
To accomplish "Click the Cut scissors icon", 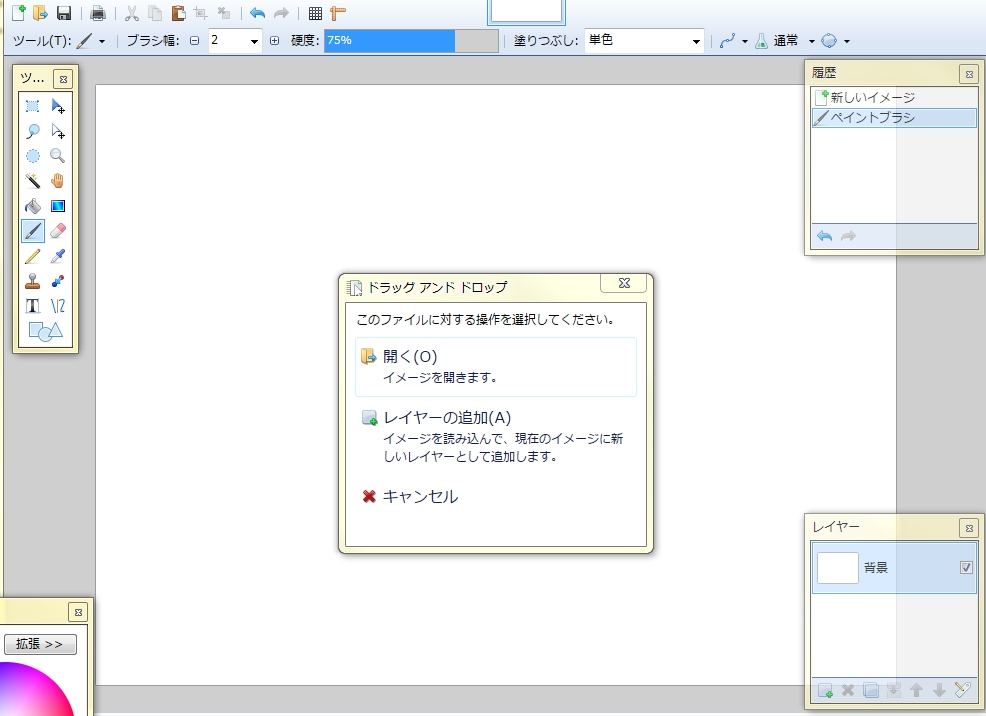I will 131,13.
